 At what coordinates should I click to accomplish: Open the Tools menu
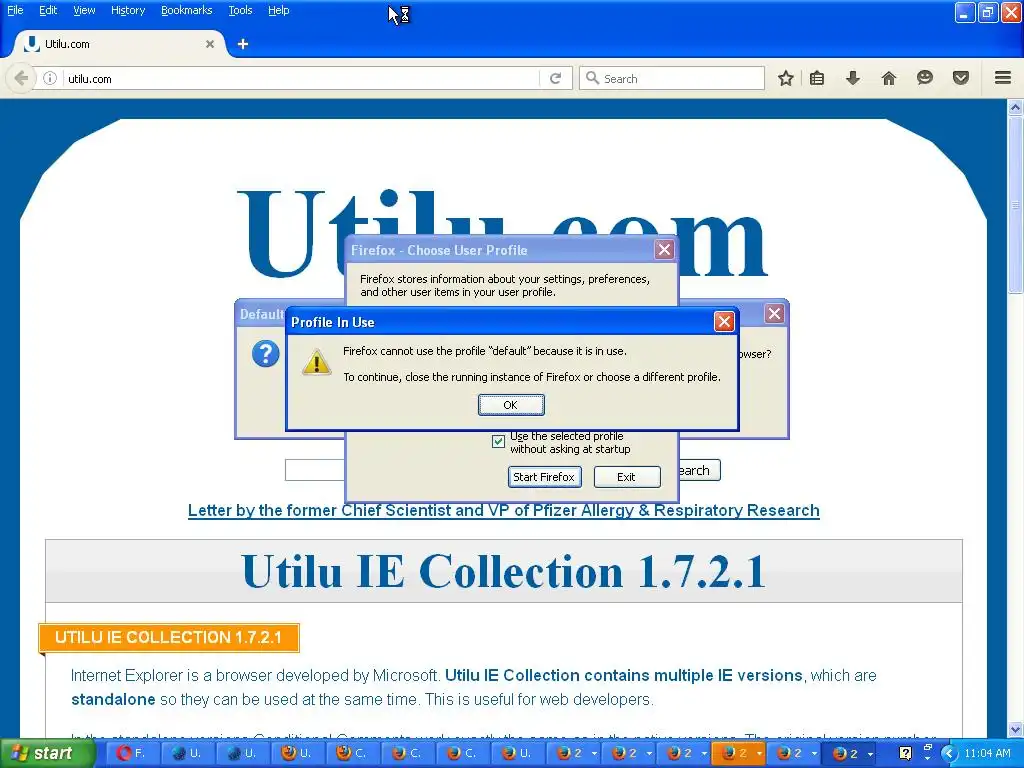(x=240, y=10)
